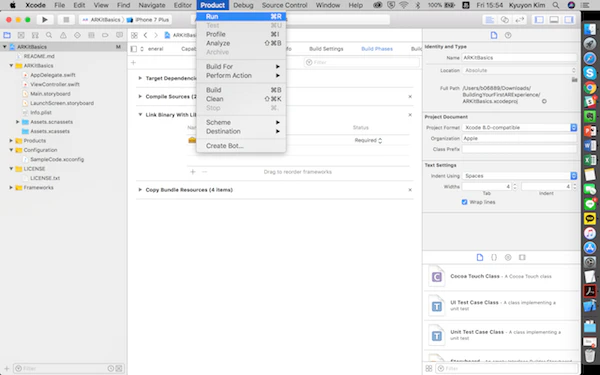Expand the Assets.scnassets folder
This screenshot has height=375, width=600.
[18, 122]
